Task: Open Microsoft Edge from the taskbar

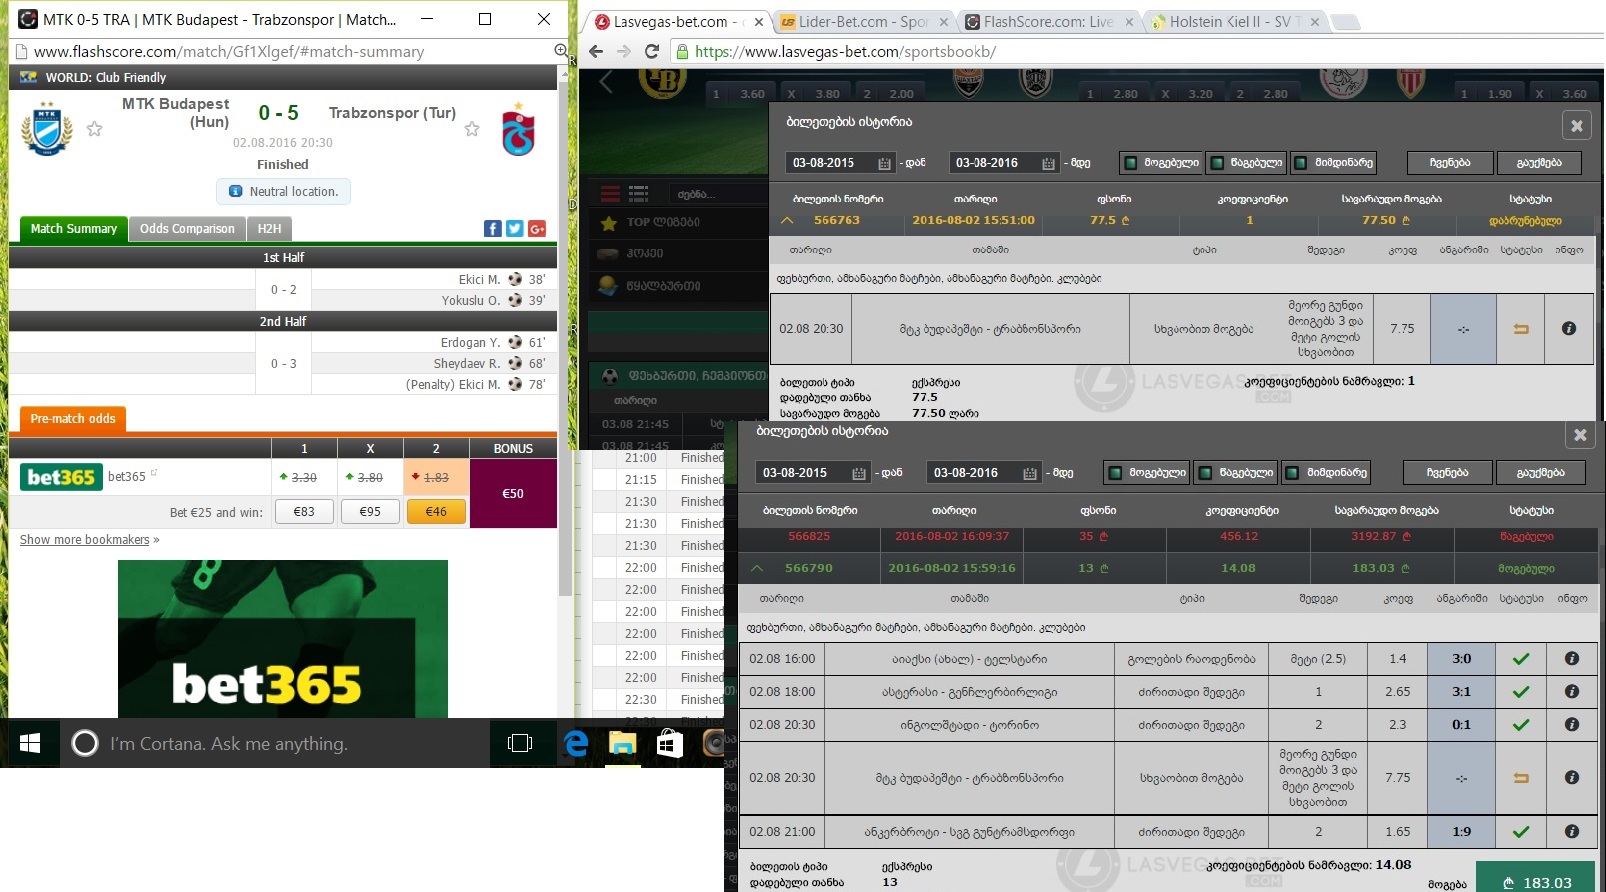Action: 576,743
